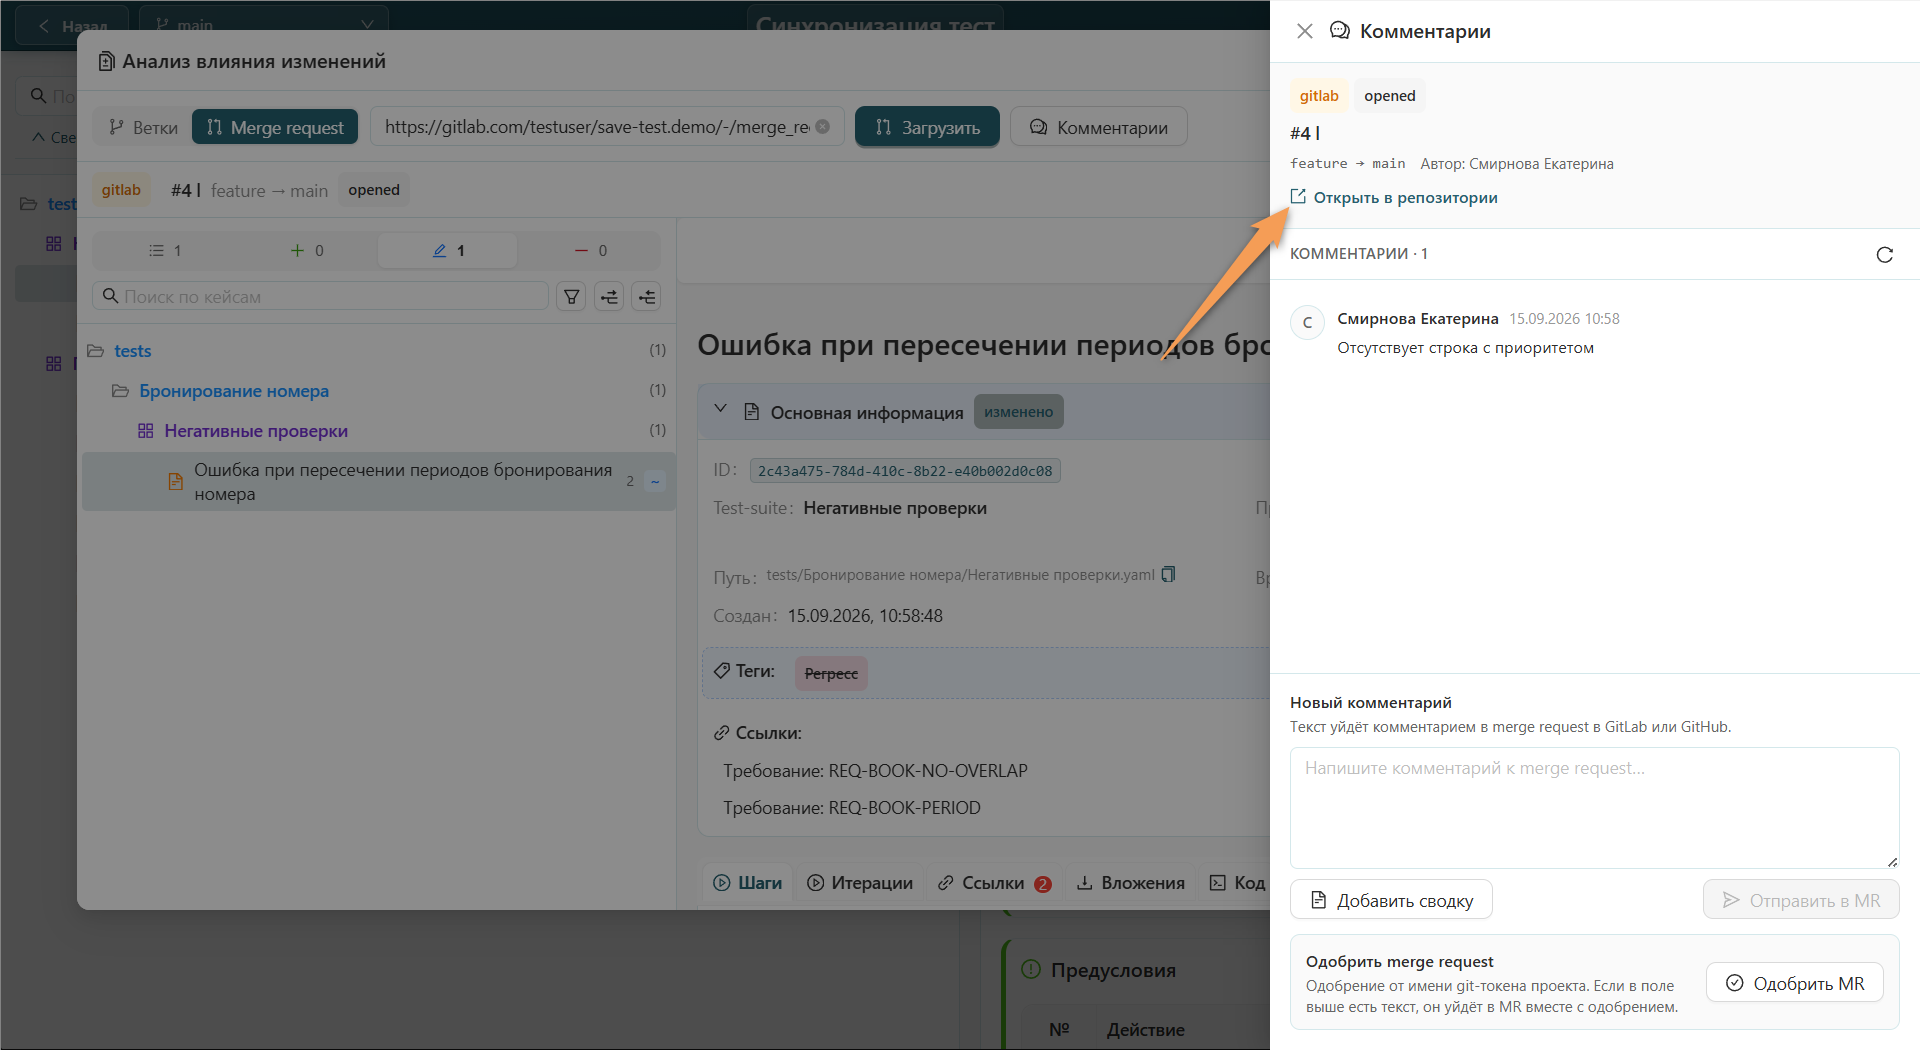Open the Вложения tab
1920x1050 pixels.
[x=1130, y=883]
